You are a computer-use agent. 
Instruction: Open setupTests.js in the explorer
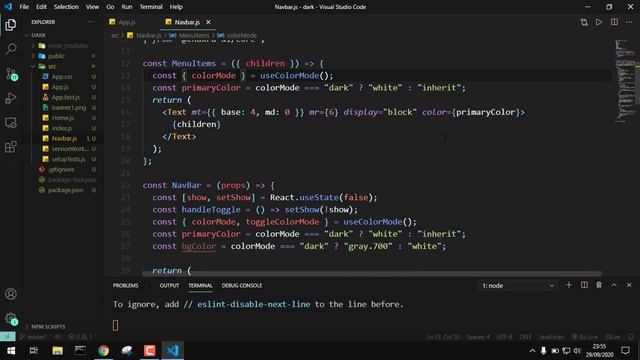coord(68,159)
